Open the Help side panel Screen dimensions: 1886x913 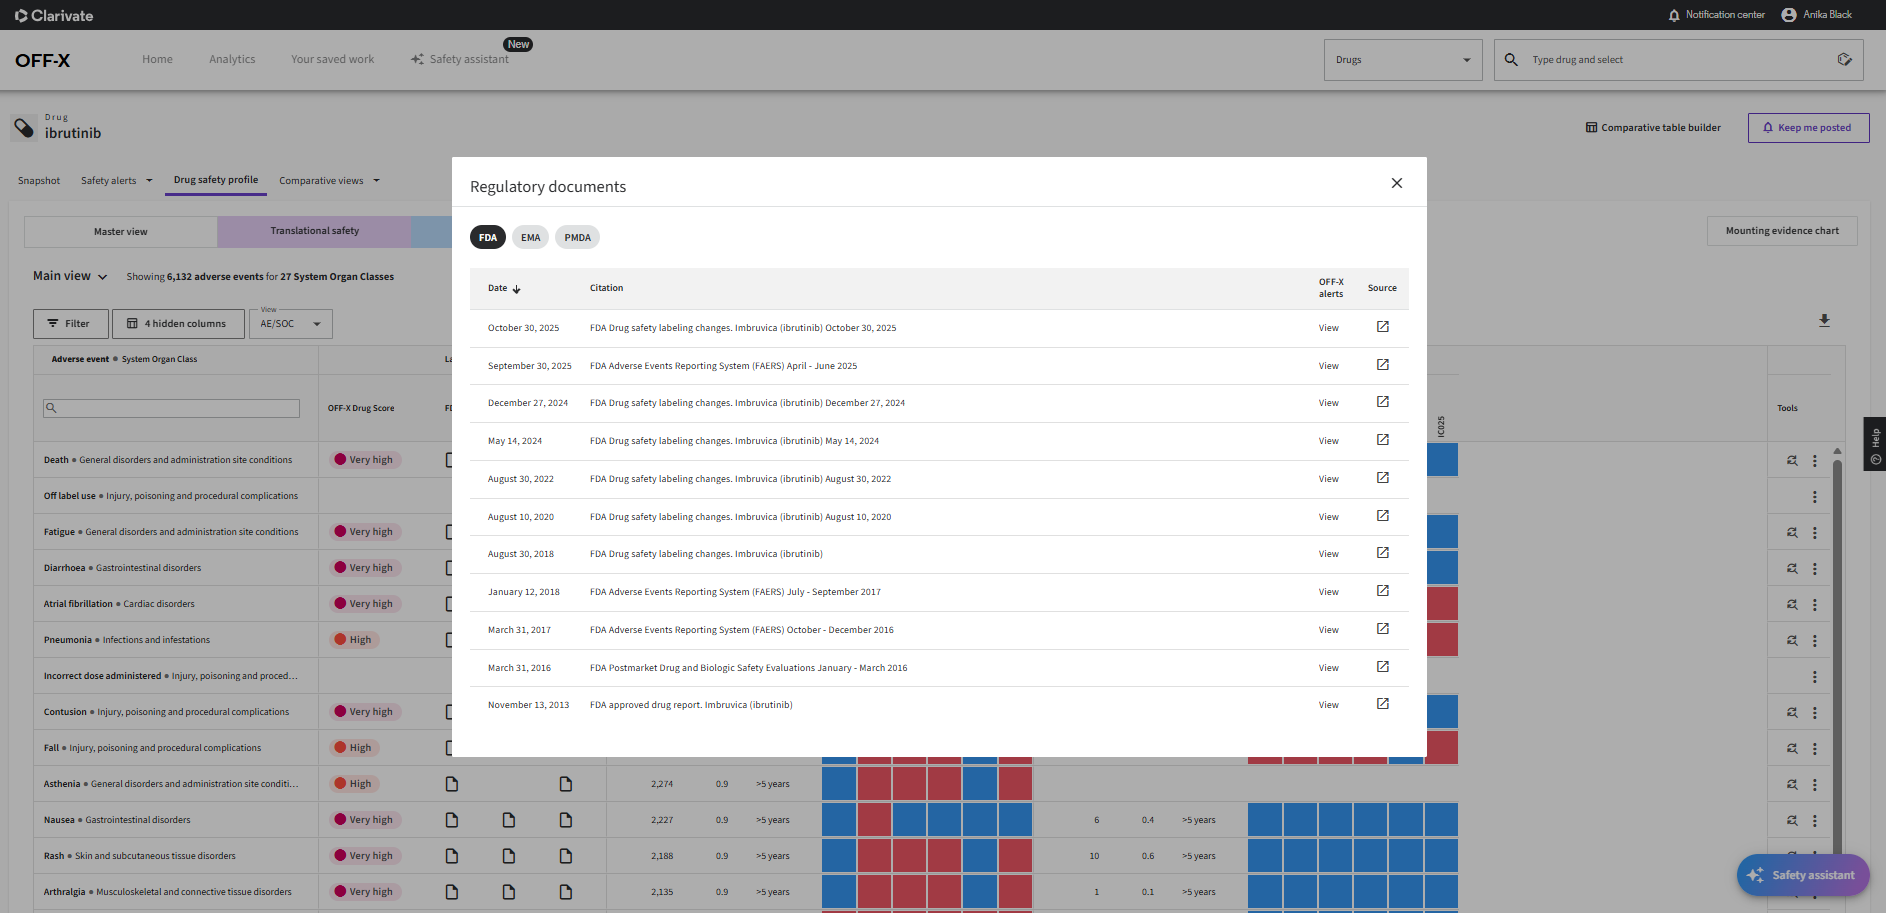click(1875, 444)
